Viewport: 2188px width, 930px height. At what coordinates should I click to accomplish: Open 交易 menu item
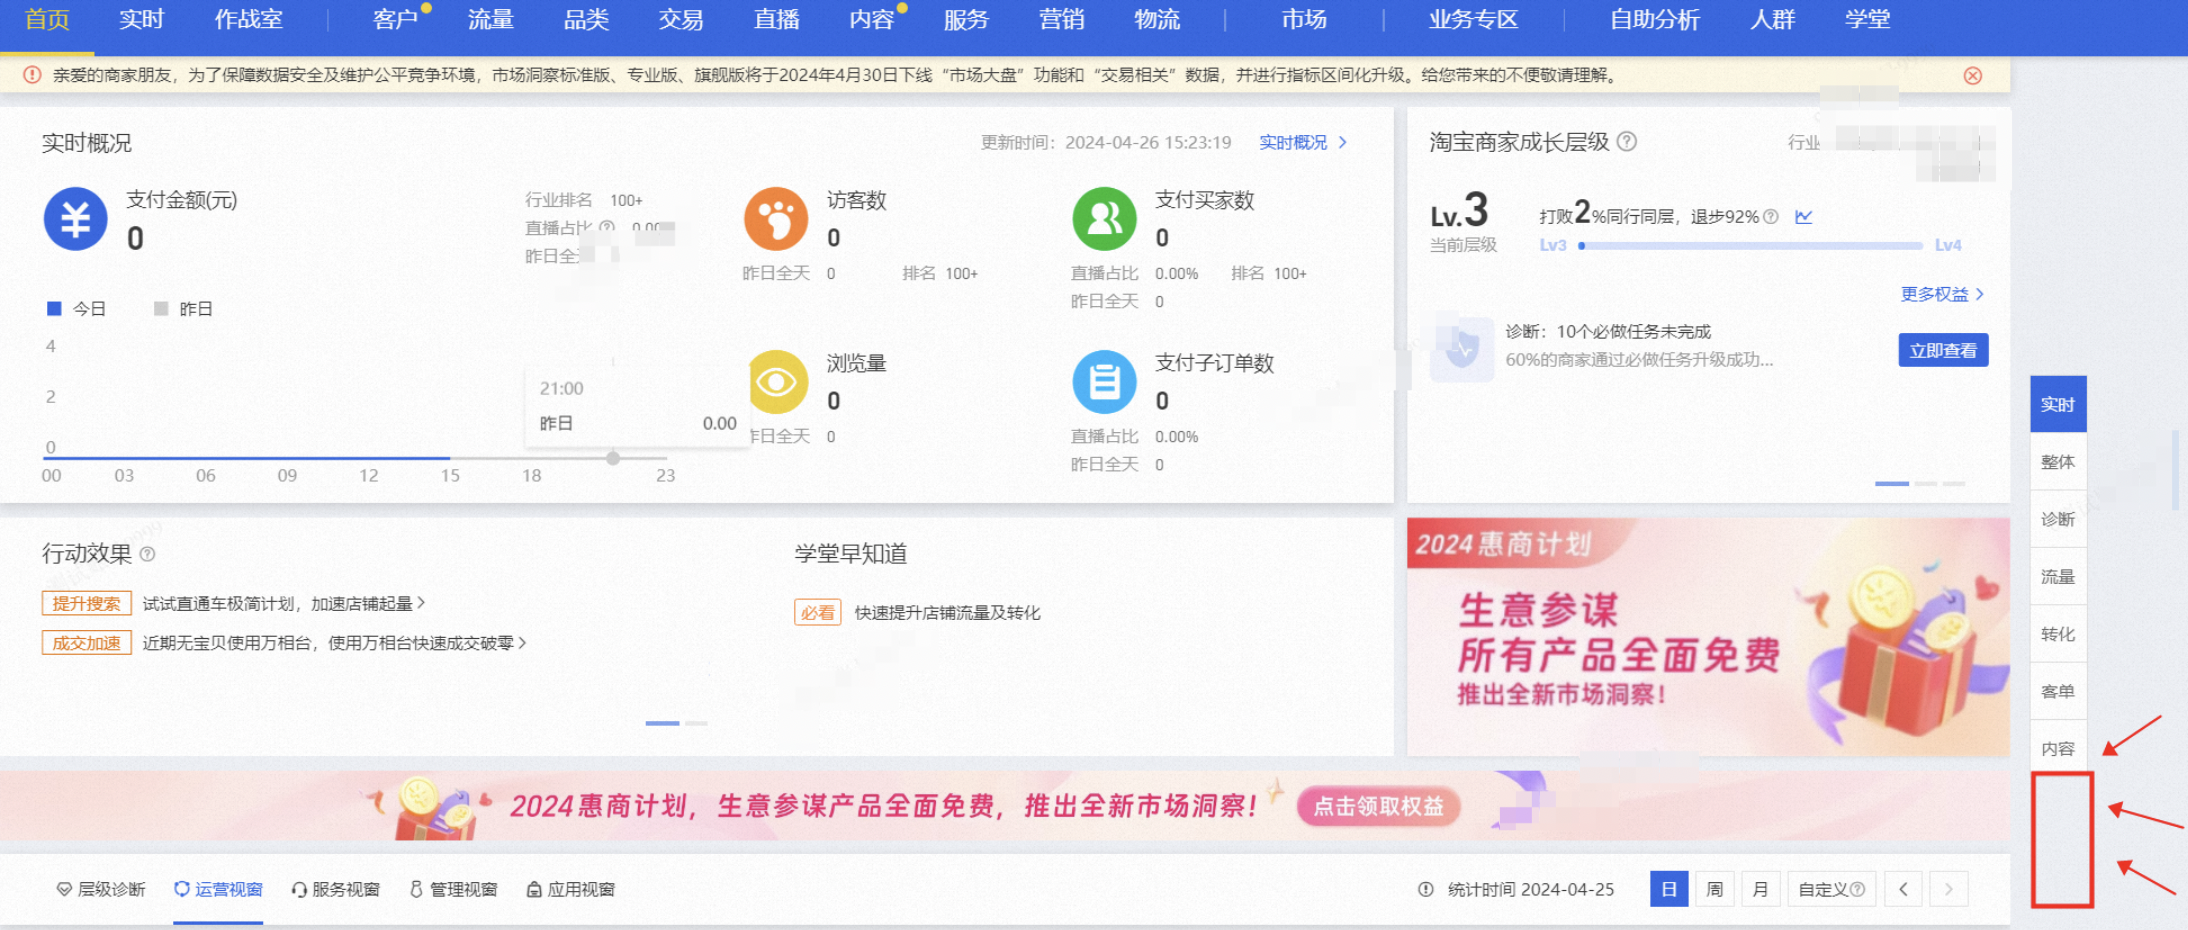[681, 20]
